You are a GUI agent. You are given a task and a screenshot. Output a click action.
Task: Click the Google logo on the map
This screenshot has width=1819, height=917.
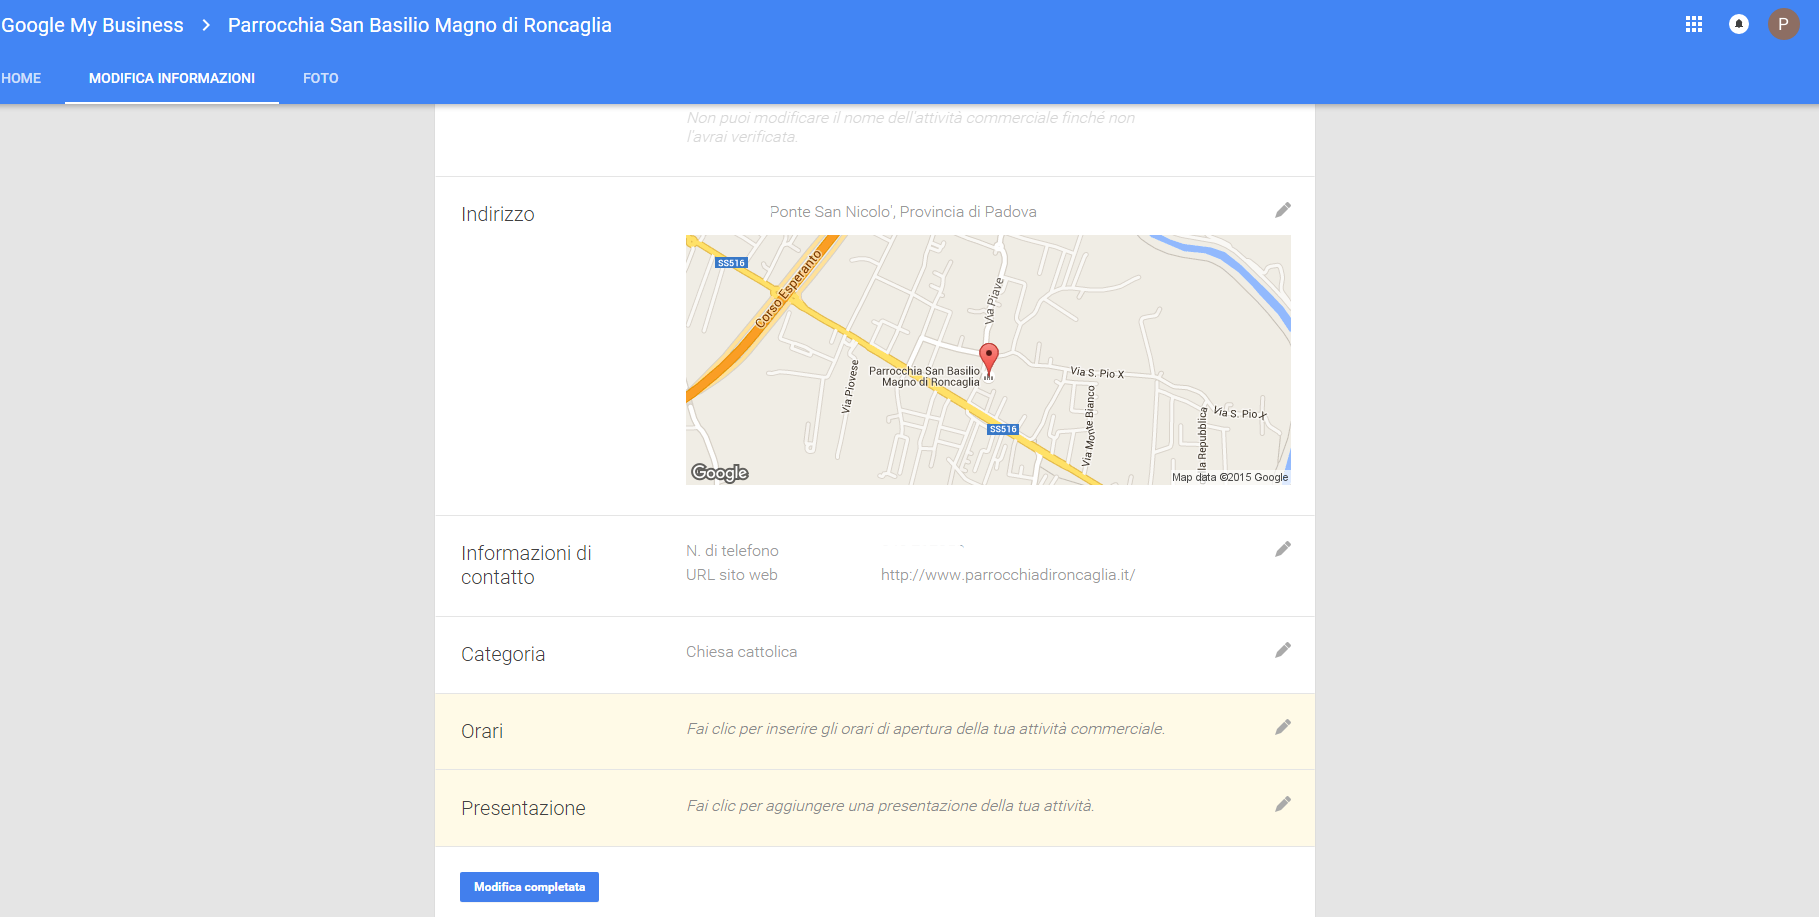point(720,473)
